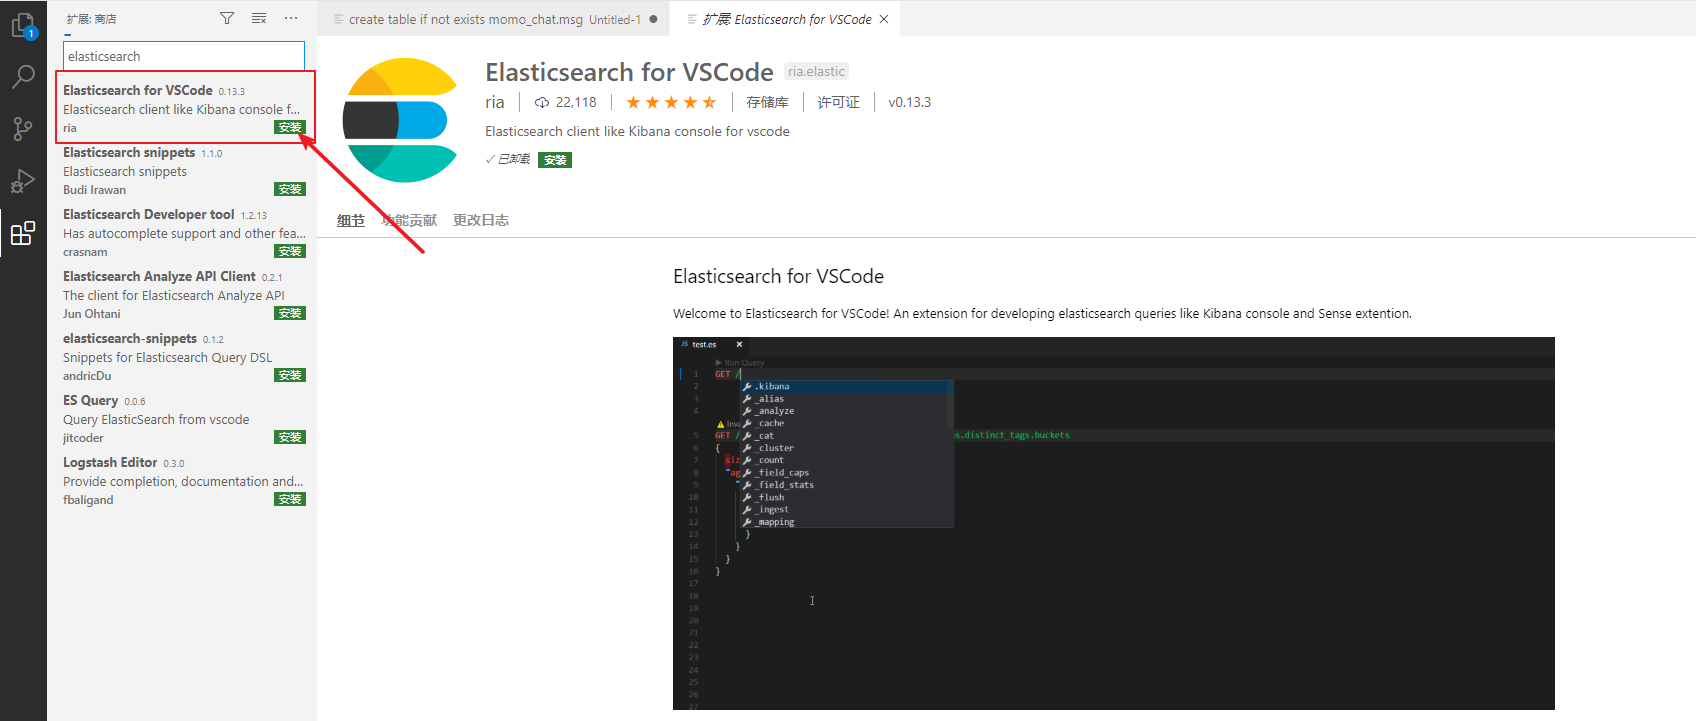Click the large Elasticsearch extension logo
The width and height of the screenshot is (1696, 721).
pos(401,120)
